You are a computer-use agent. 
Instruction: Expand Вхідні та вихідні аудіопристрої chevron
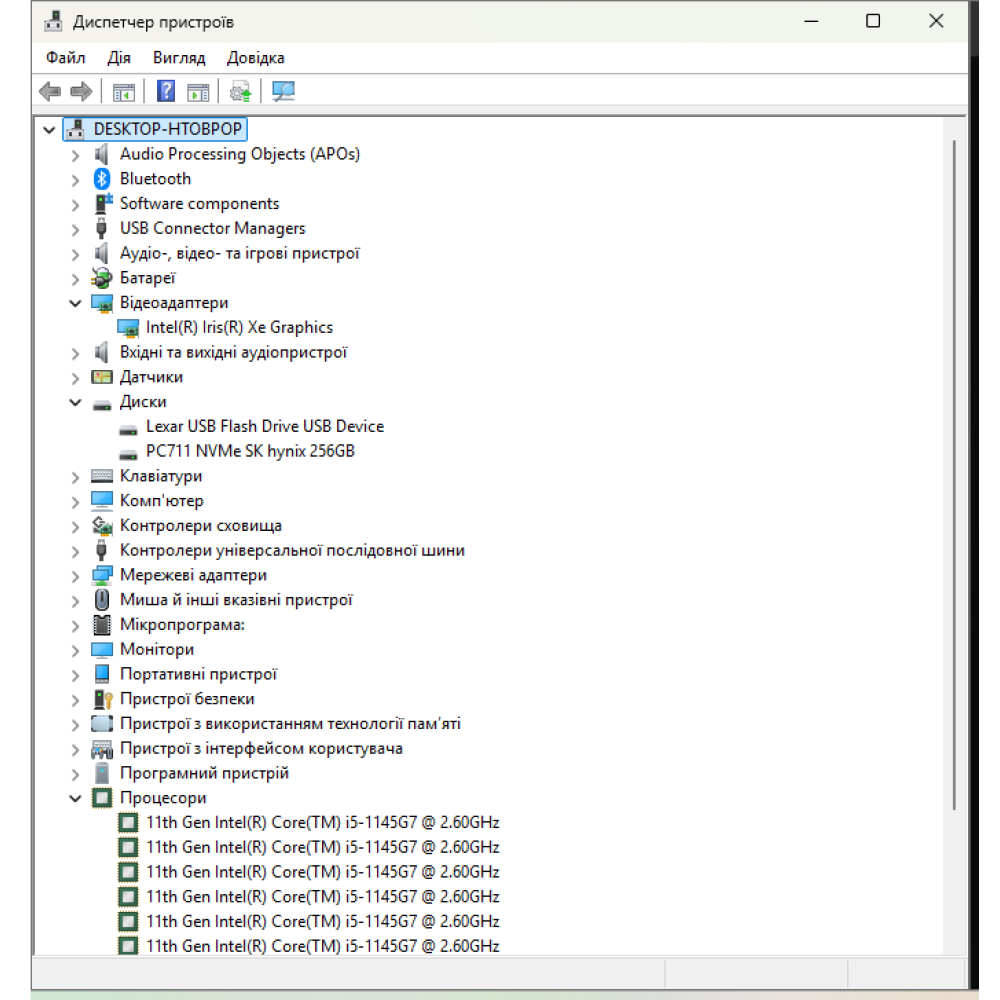(x=75, y=353)
